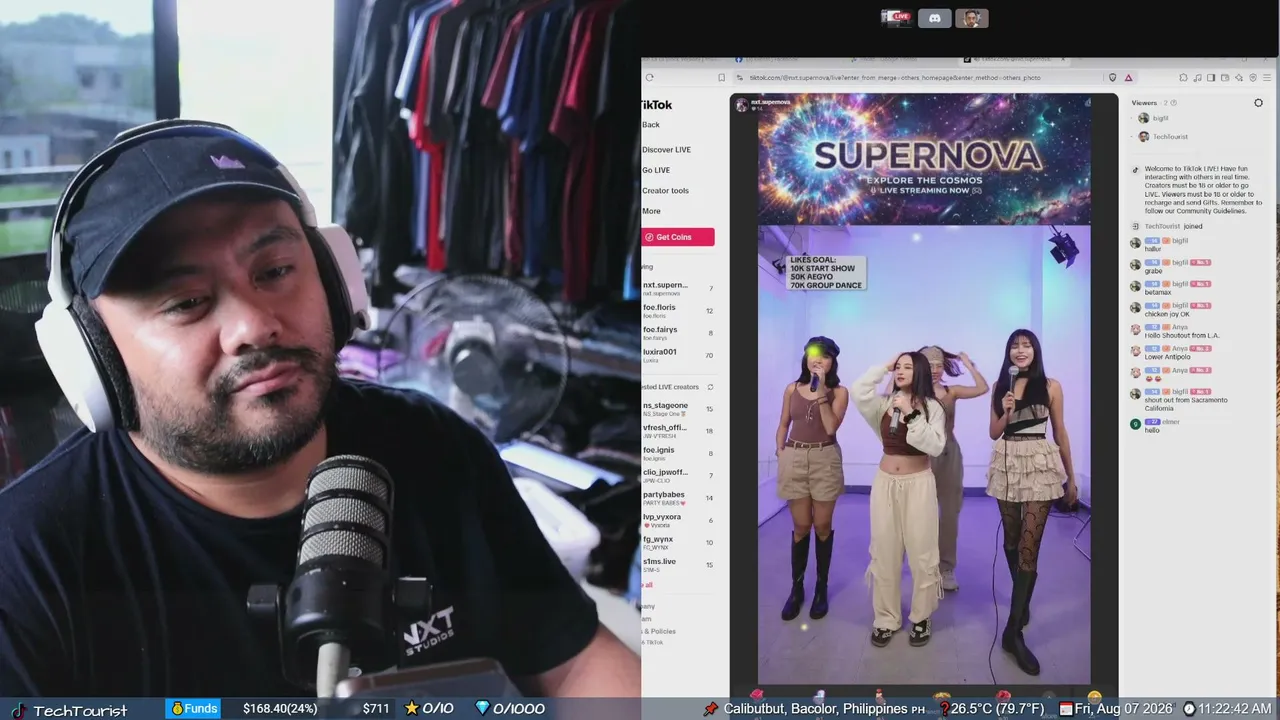The height and width of the screenshot is (720, 1280).
Task: Click the "grabe" chat message
Action: (x=1153, y=271)
